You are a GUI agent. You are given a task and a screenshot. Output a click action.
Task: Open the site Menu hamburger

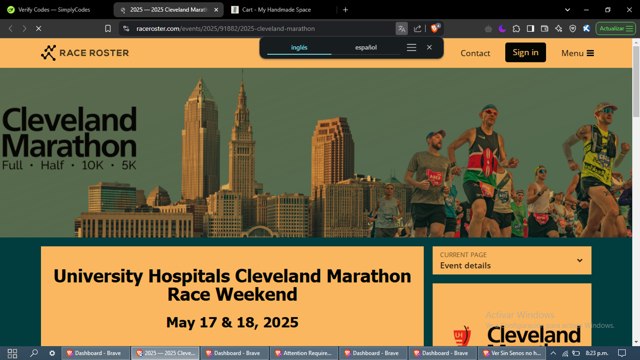point(578,53)
